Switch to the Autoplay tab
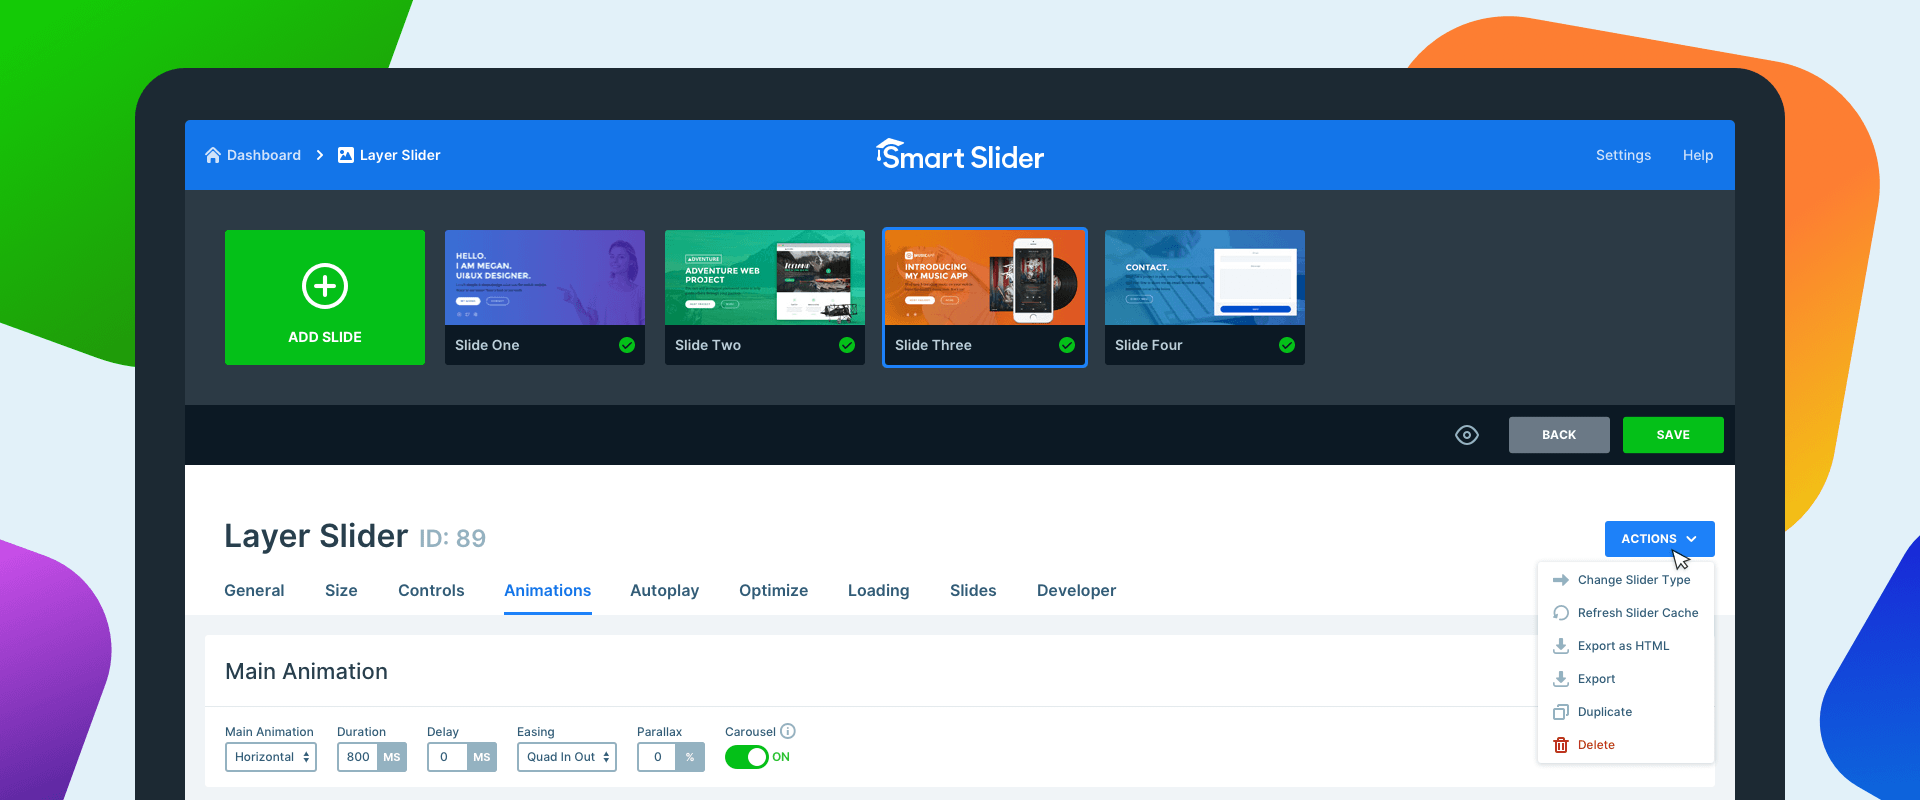1920x800 pixels. click(665, 591)
